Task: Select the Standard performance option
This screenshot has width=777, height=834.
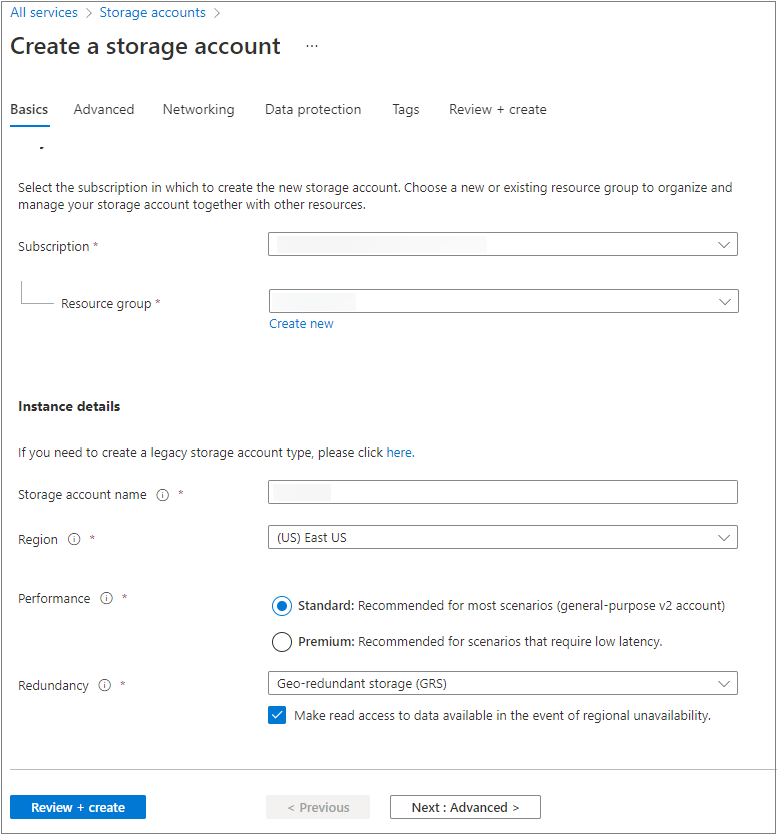Action: (282, 605)
